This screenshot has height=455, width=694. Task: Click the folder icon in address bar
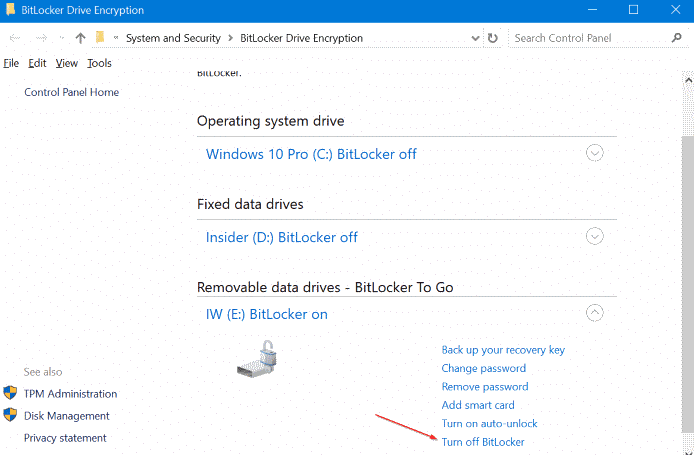(x=100, y=38)
